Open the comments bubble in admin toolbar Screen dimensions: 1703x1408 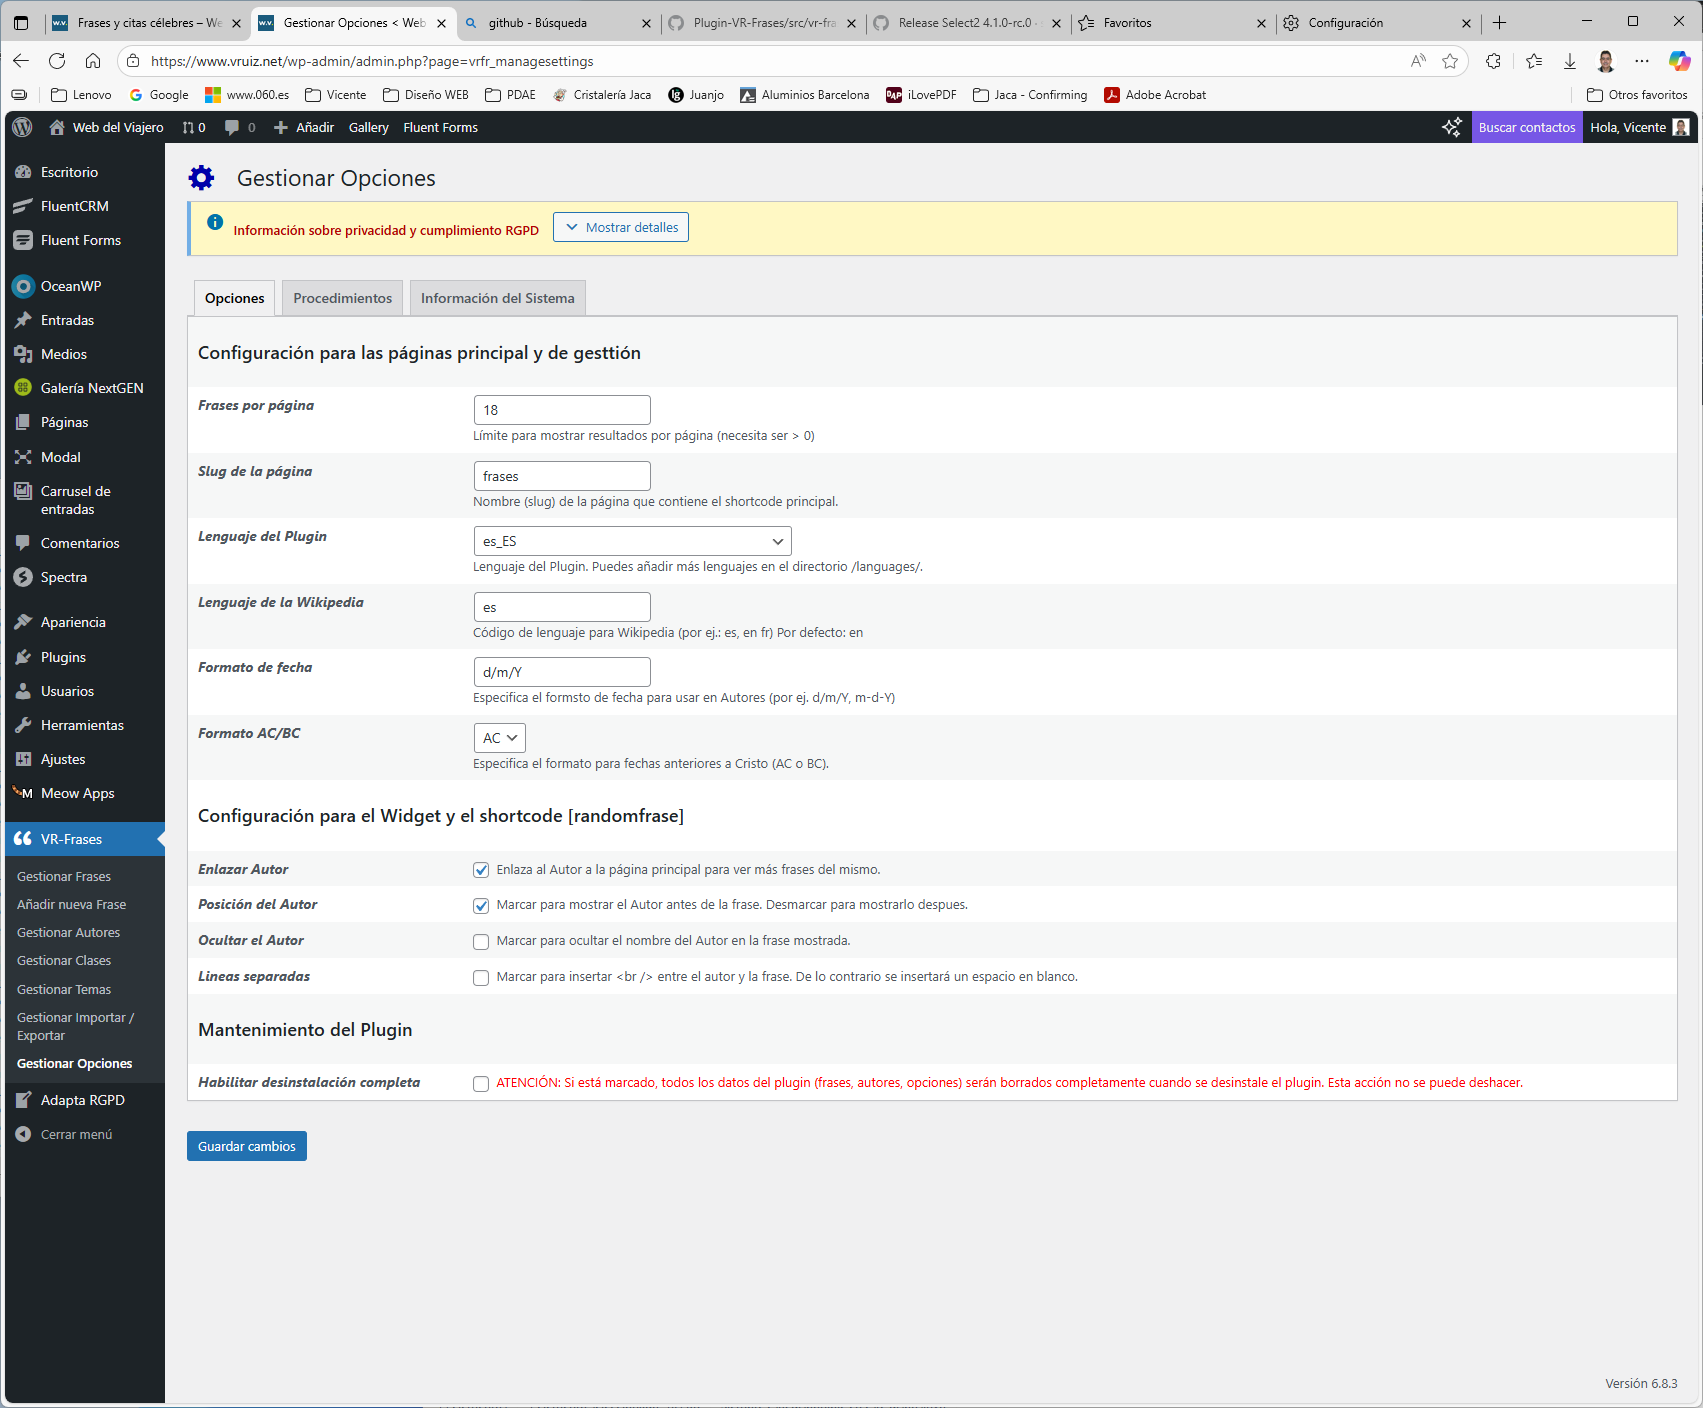(234, 127)
